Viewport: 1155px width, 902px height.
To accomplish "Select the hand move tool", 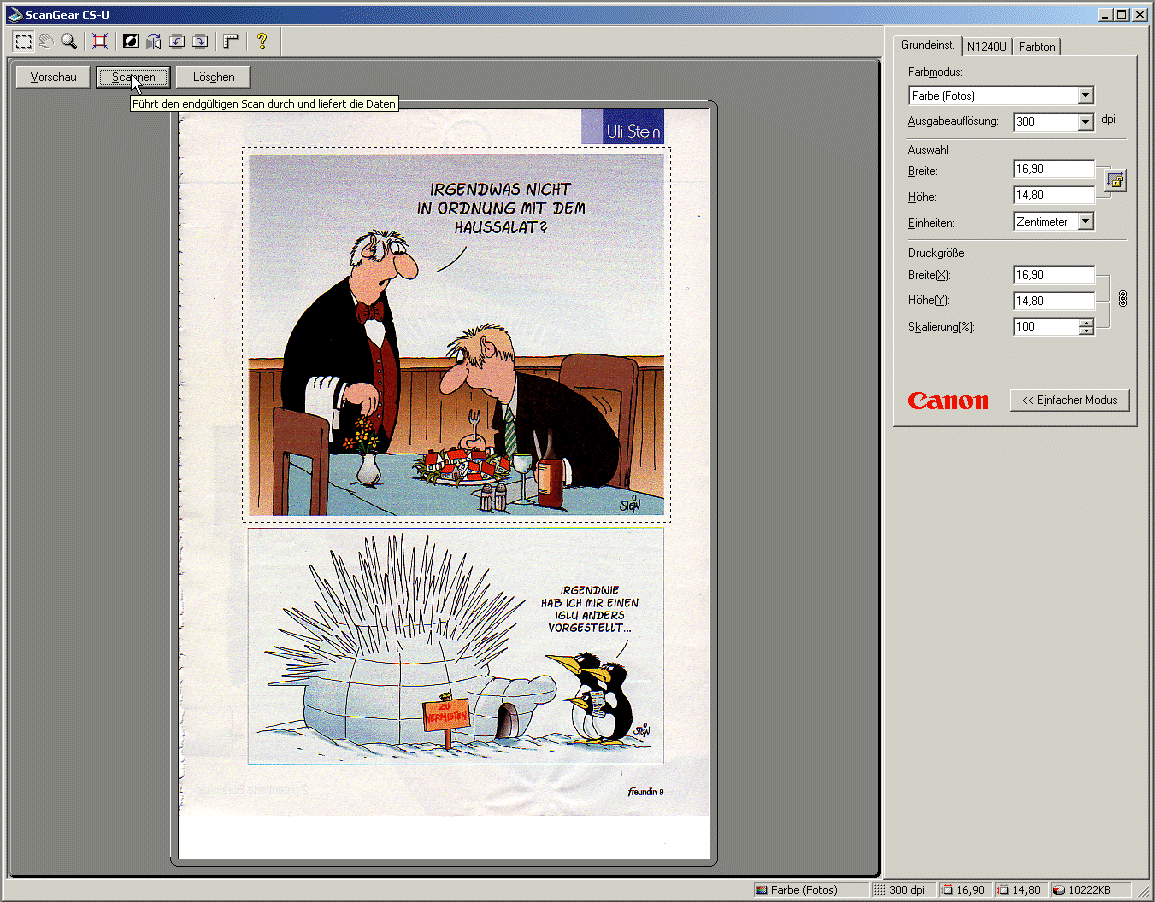I will pos(46,41).
